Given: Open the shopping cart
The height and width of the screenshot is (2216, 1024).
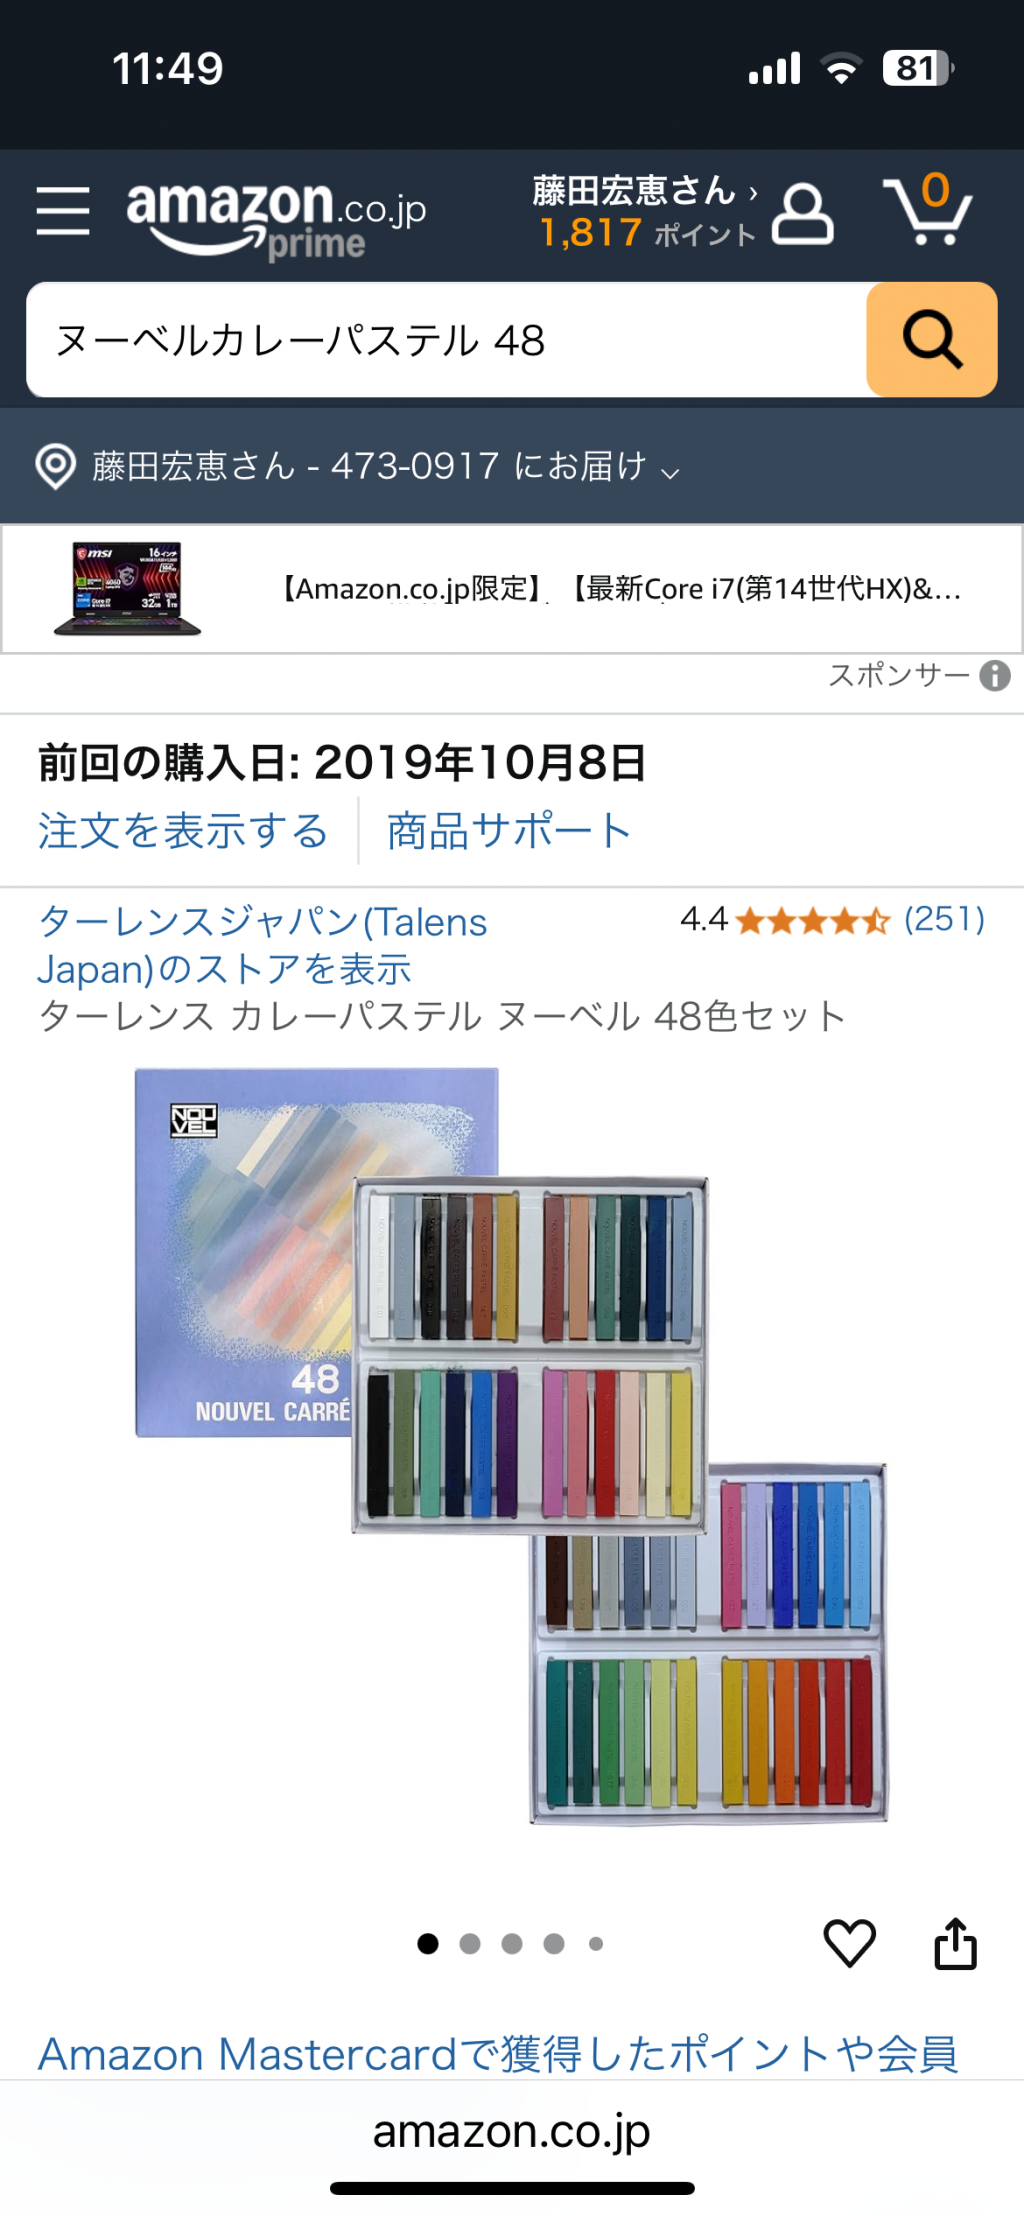Looking at the screenshot, I should point(927,209).
